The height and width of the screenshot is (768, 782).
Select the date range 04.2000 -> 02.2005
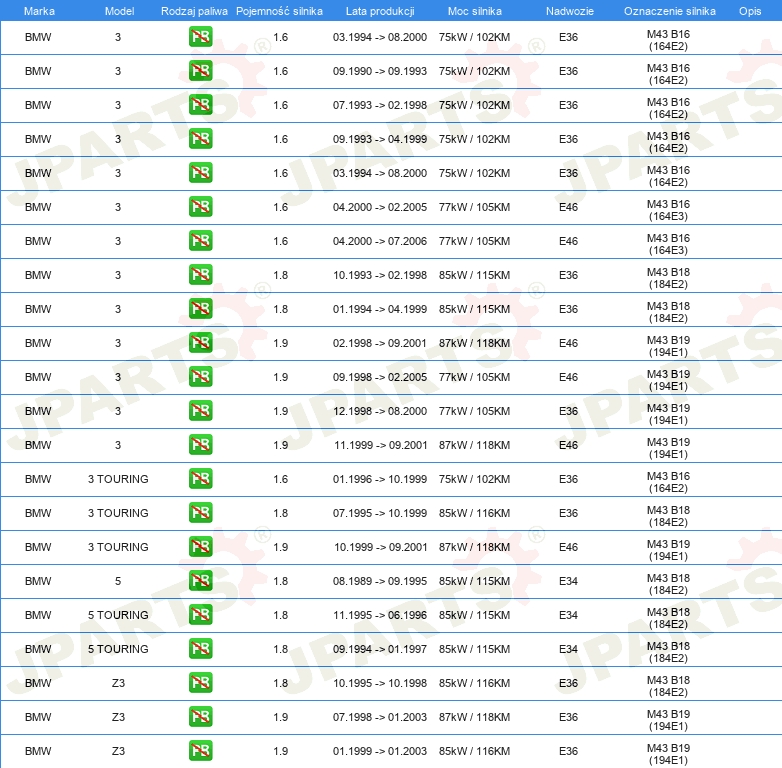pos(380,207)
